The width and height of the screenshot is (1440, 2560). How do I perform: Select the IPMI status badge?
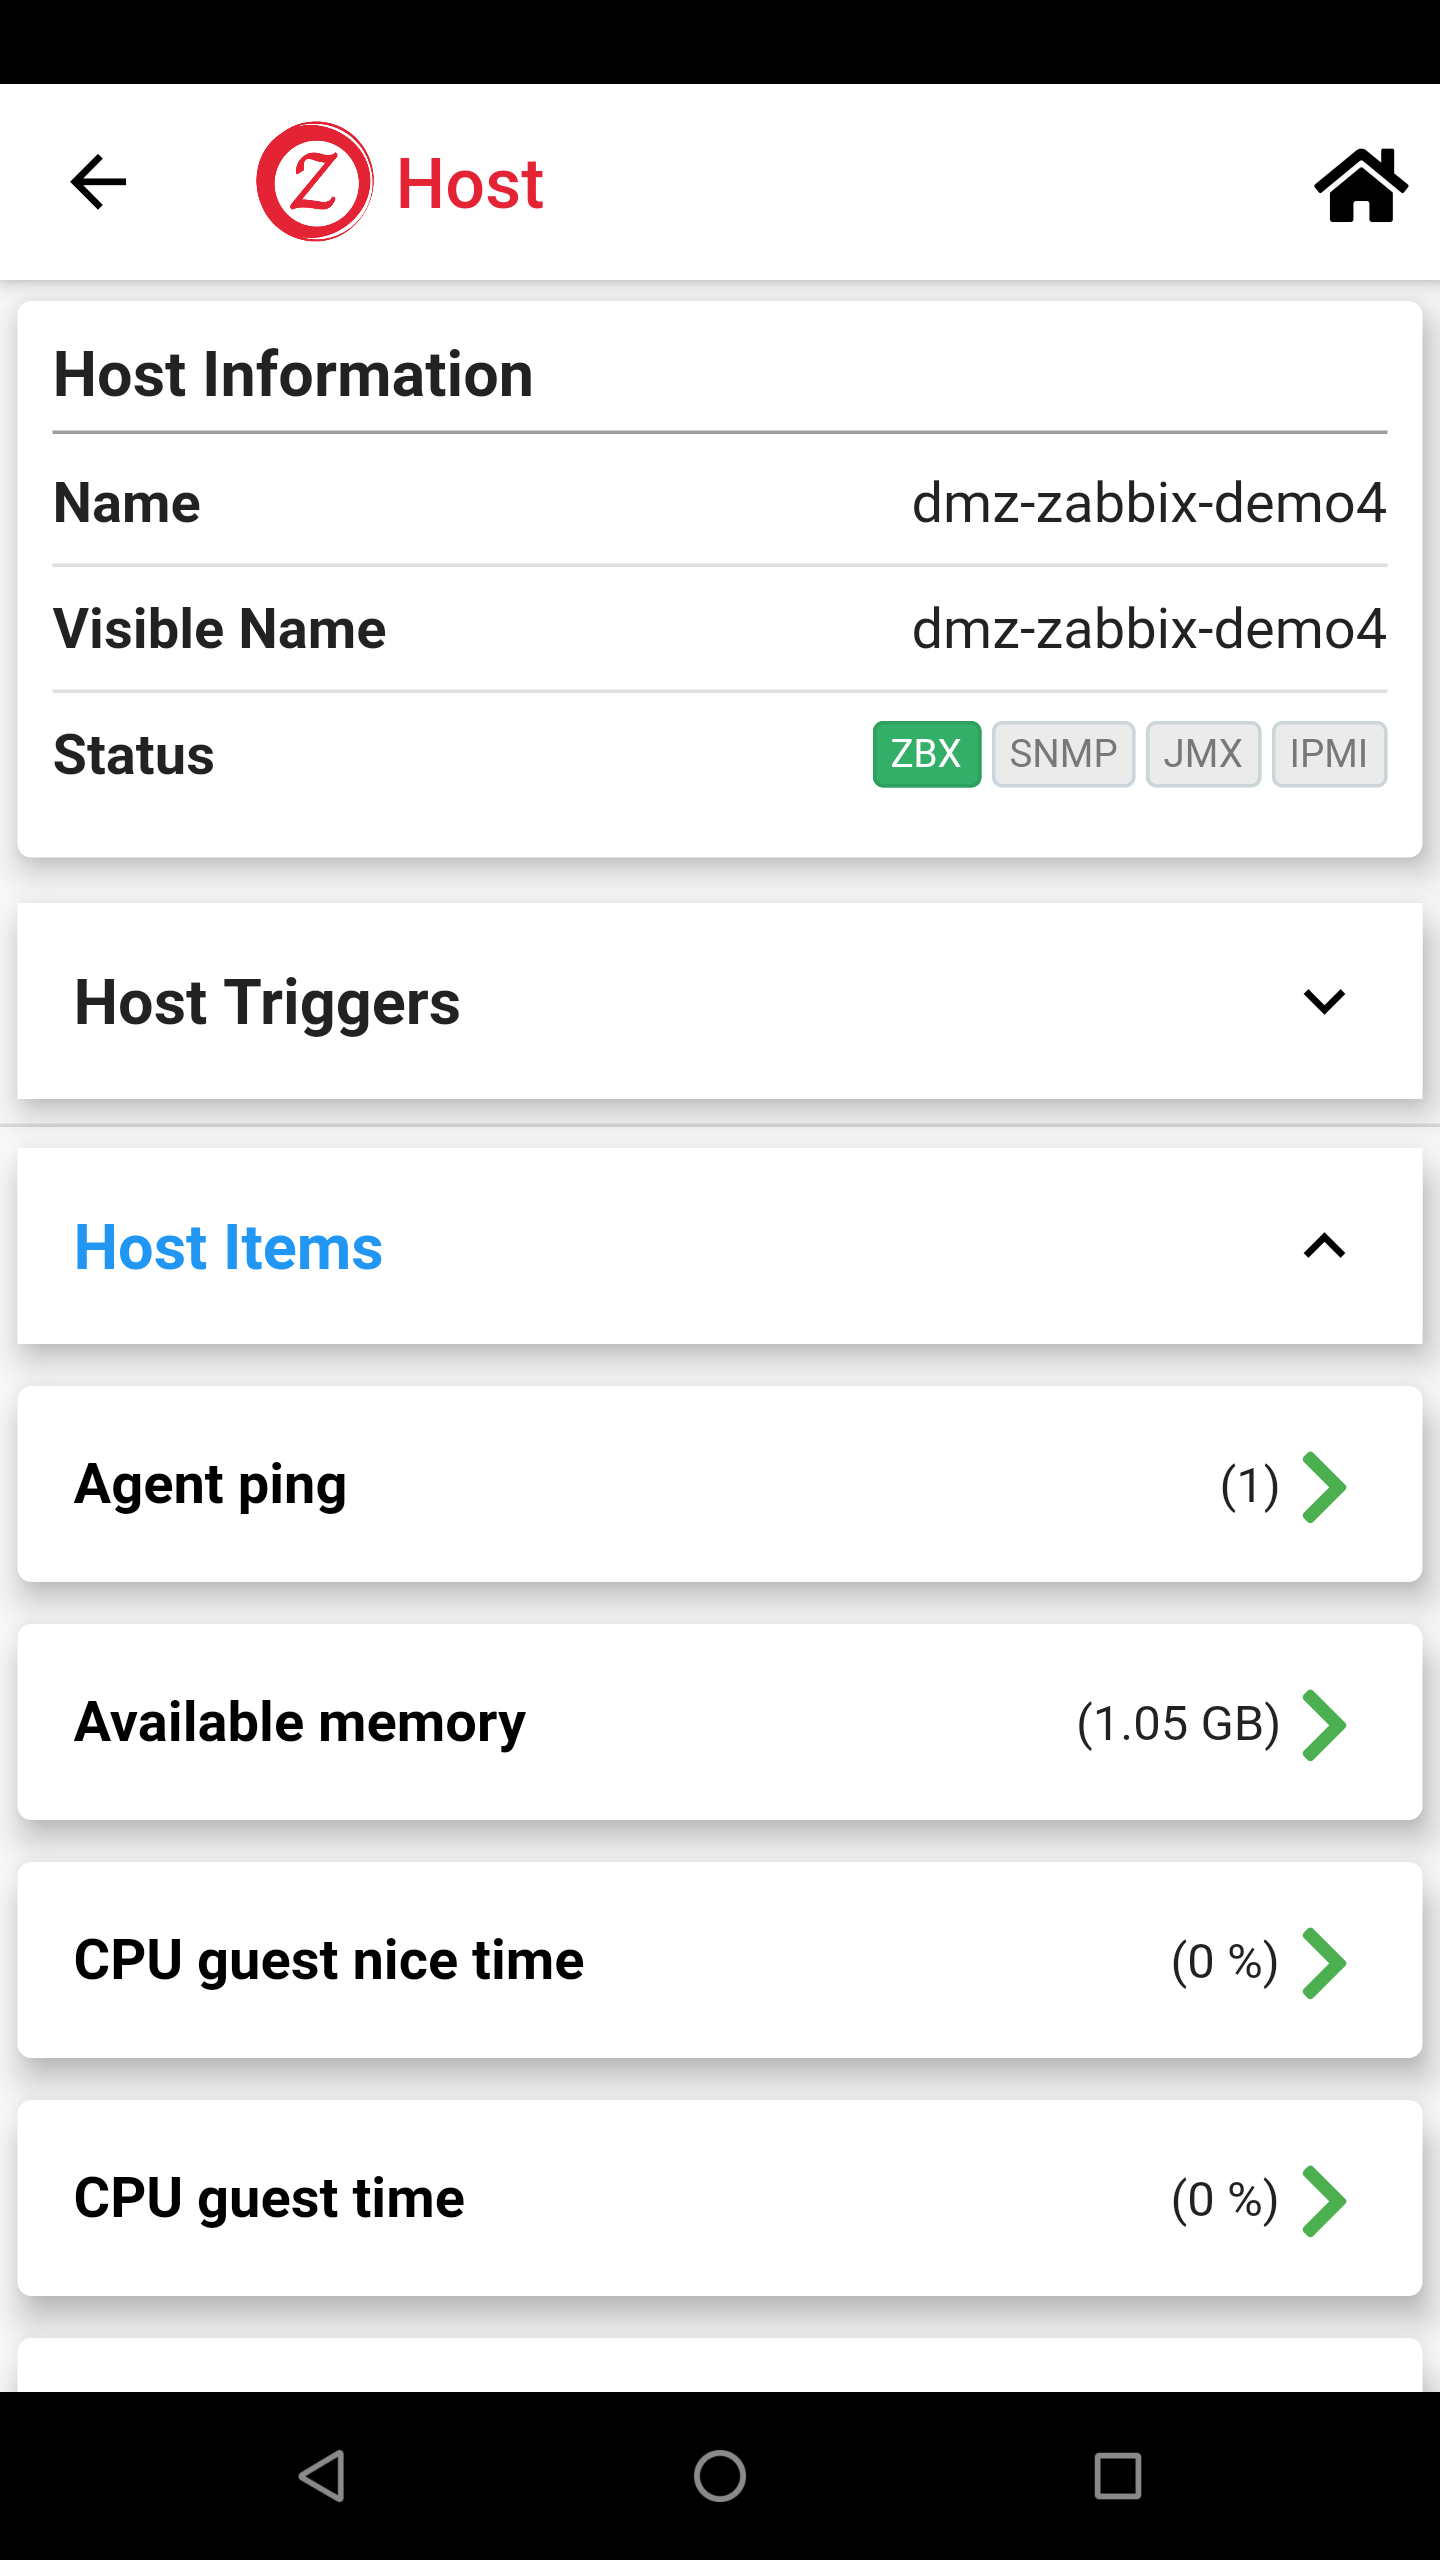pos(1329,754)
